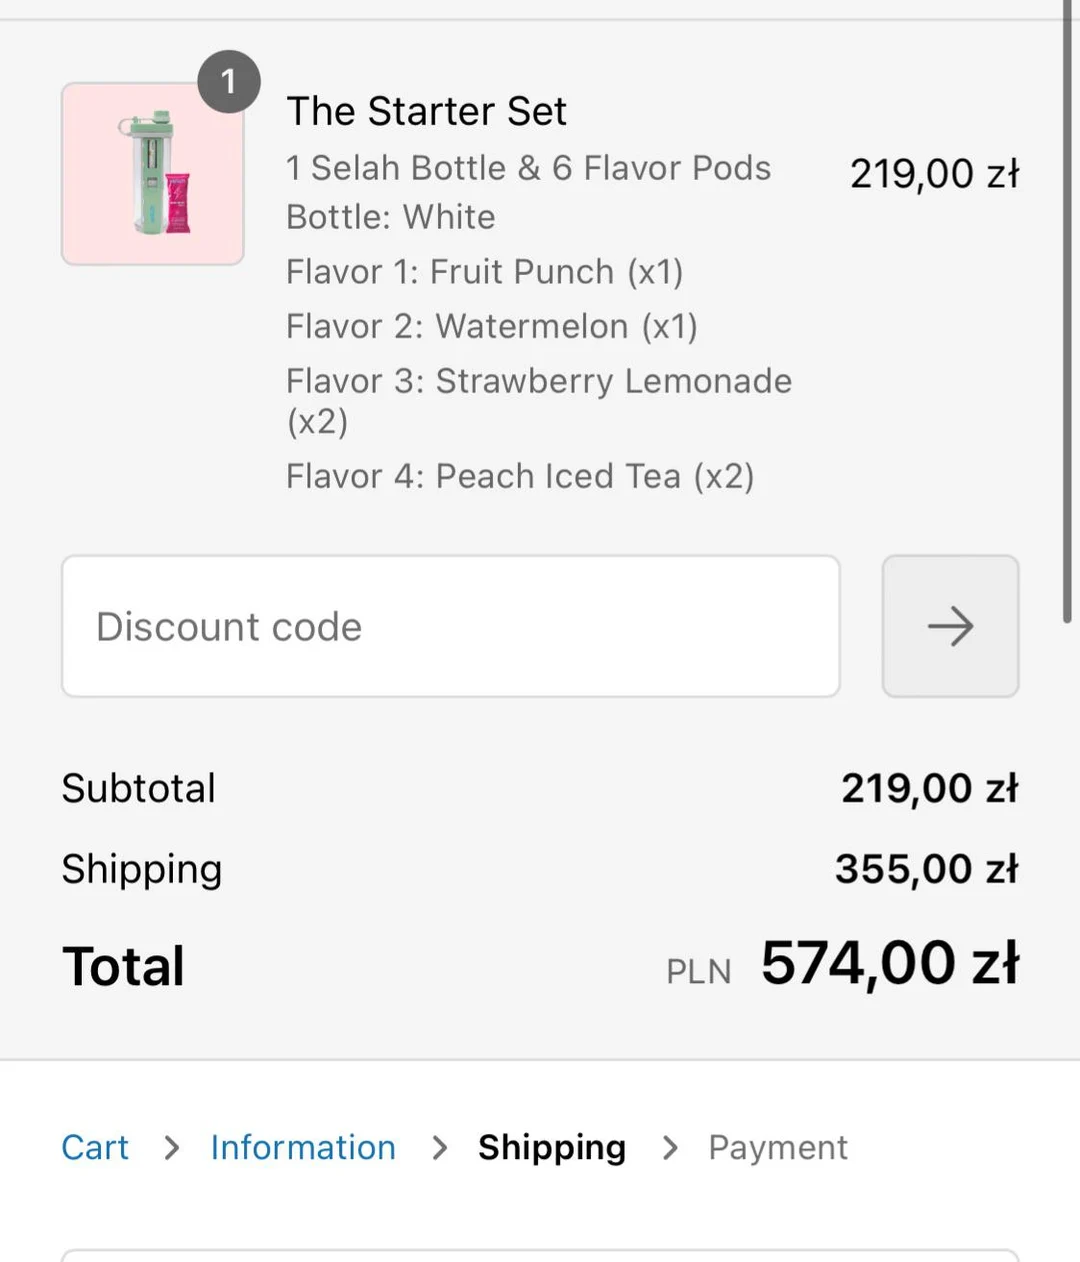Click the Shipping cost of 355,00 zł

926,869
